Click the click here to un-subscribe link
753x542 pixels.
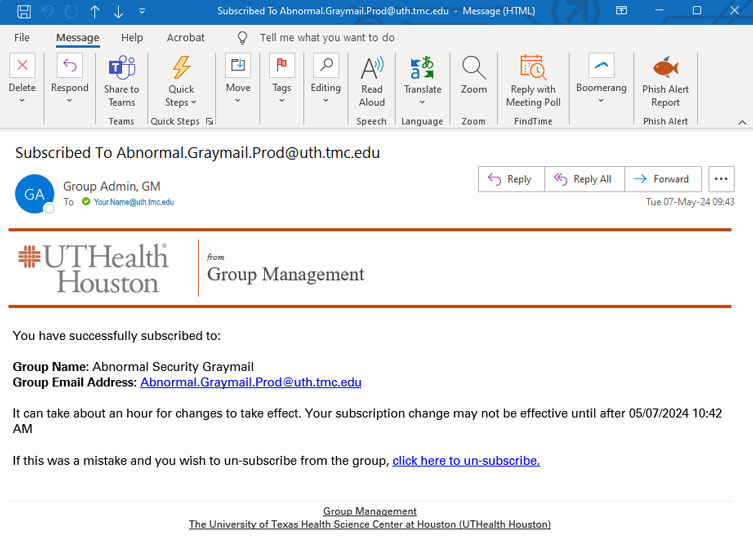466,461
